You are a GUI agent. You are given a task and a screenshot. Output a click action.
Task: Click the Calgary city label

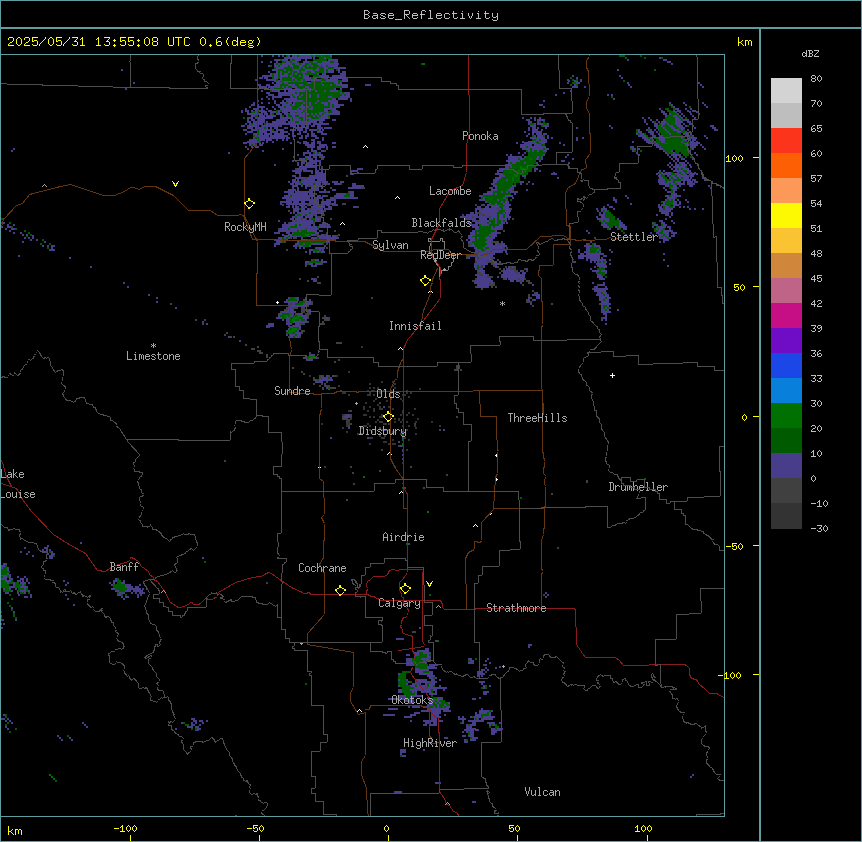(x=399, y=603)
